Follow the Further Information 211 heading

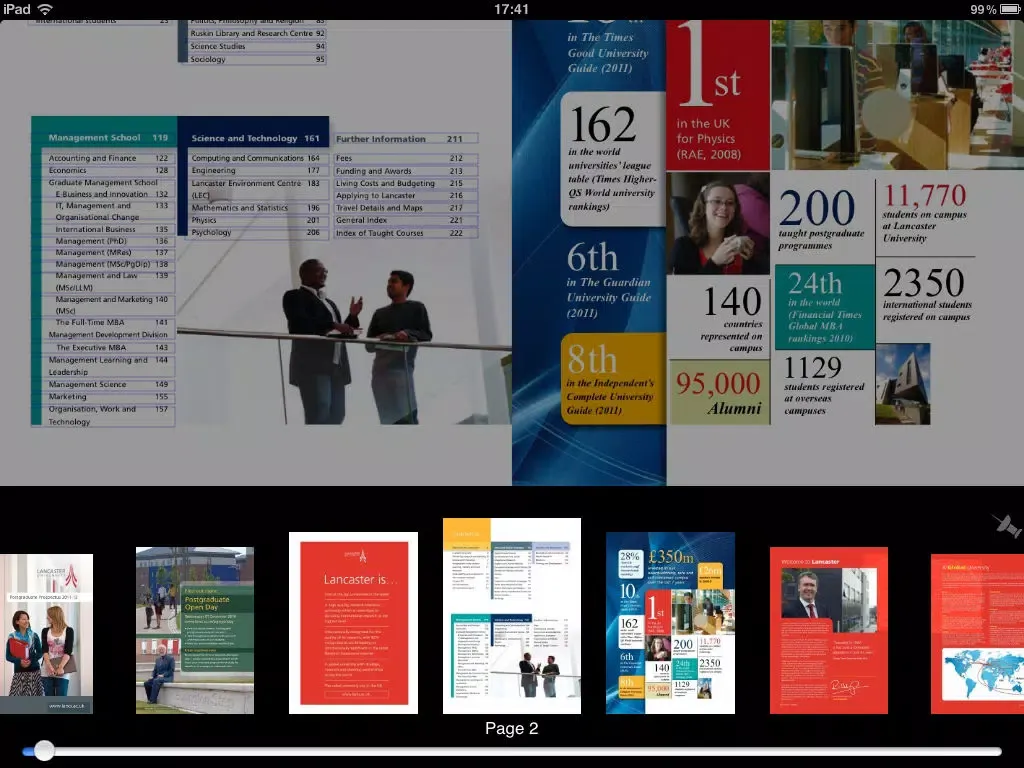406,139
